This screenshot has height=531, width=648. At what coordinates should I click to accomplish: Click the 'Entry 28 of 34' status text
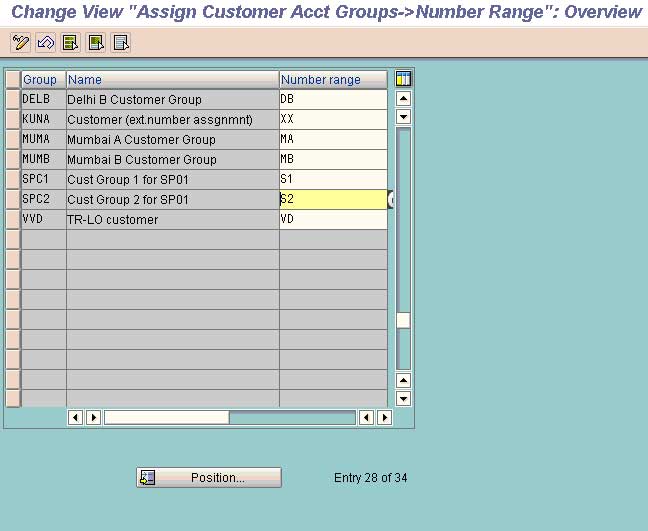370,478
